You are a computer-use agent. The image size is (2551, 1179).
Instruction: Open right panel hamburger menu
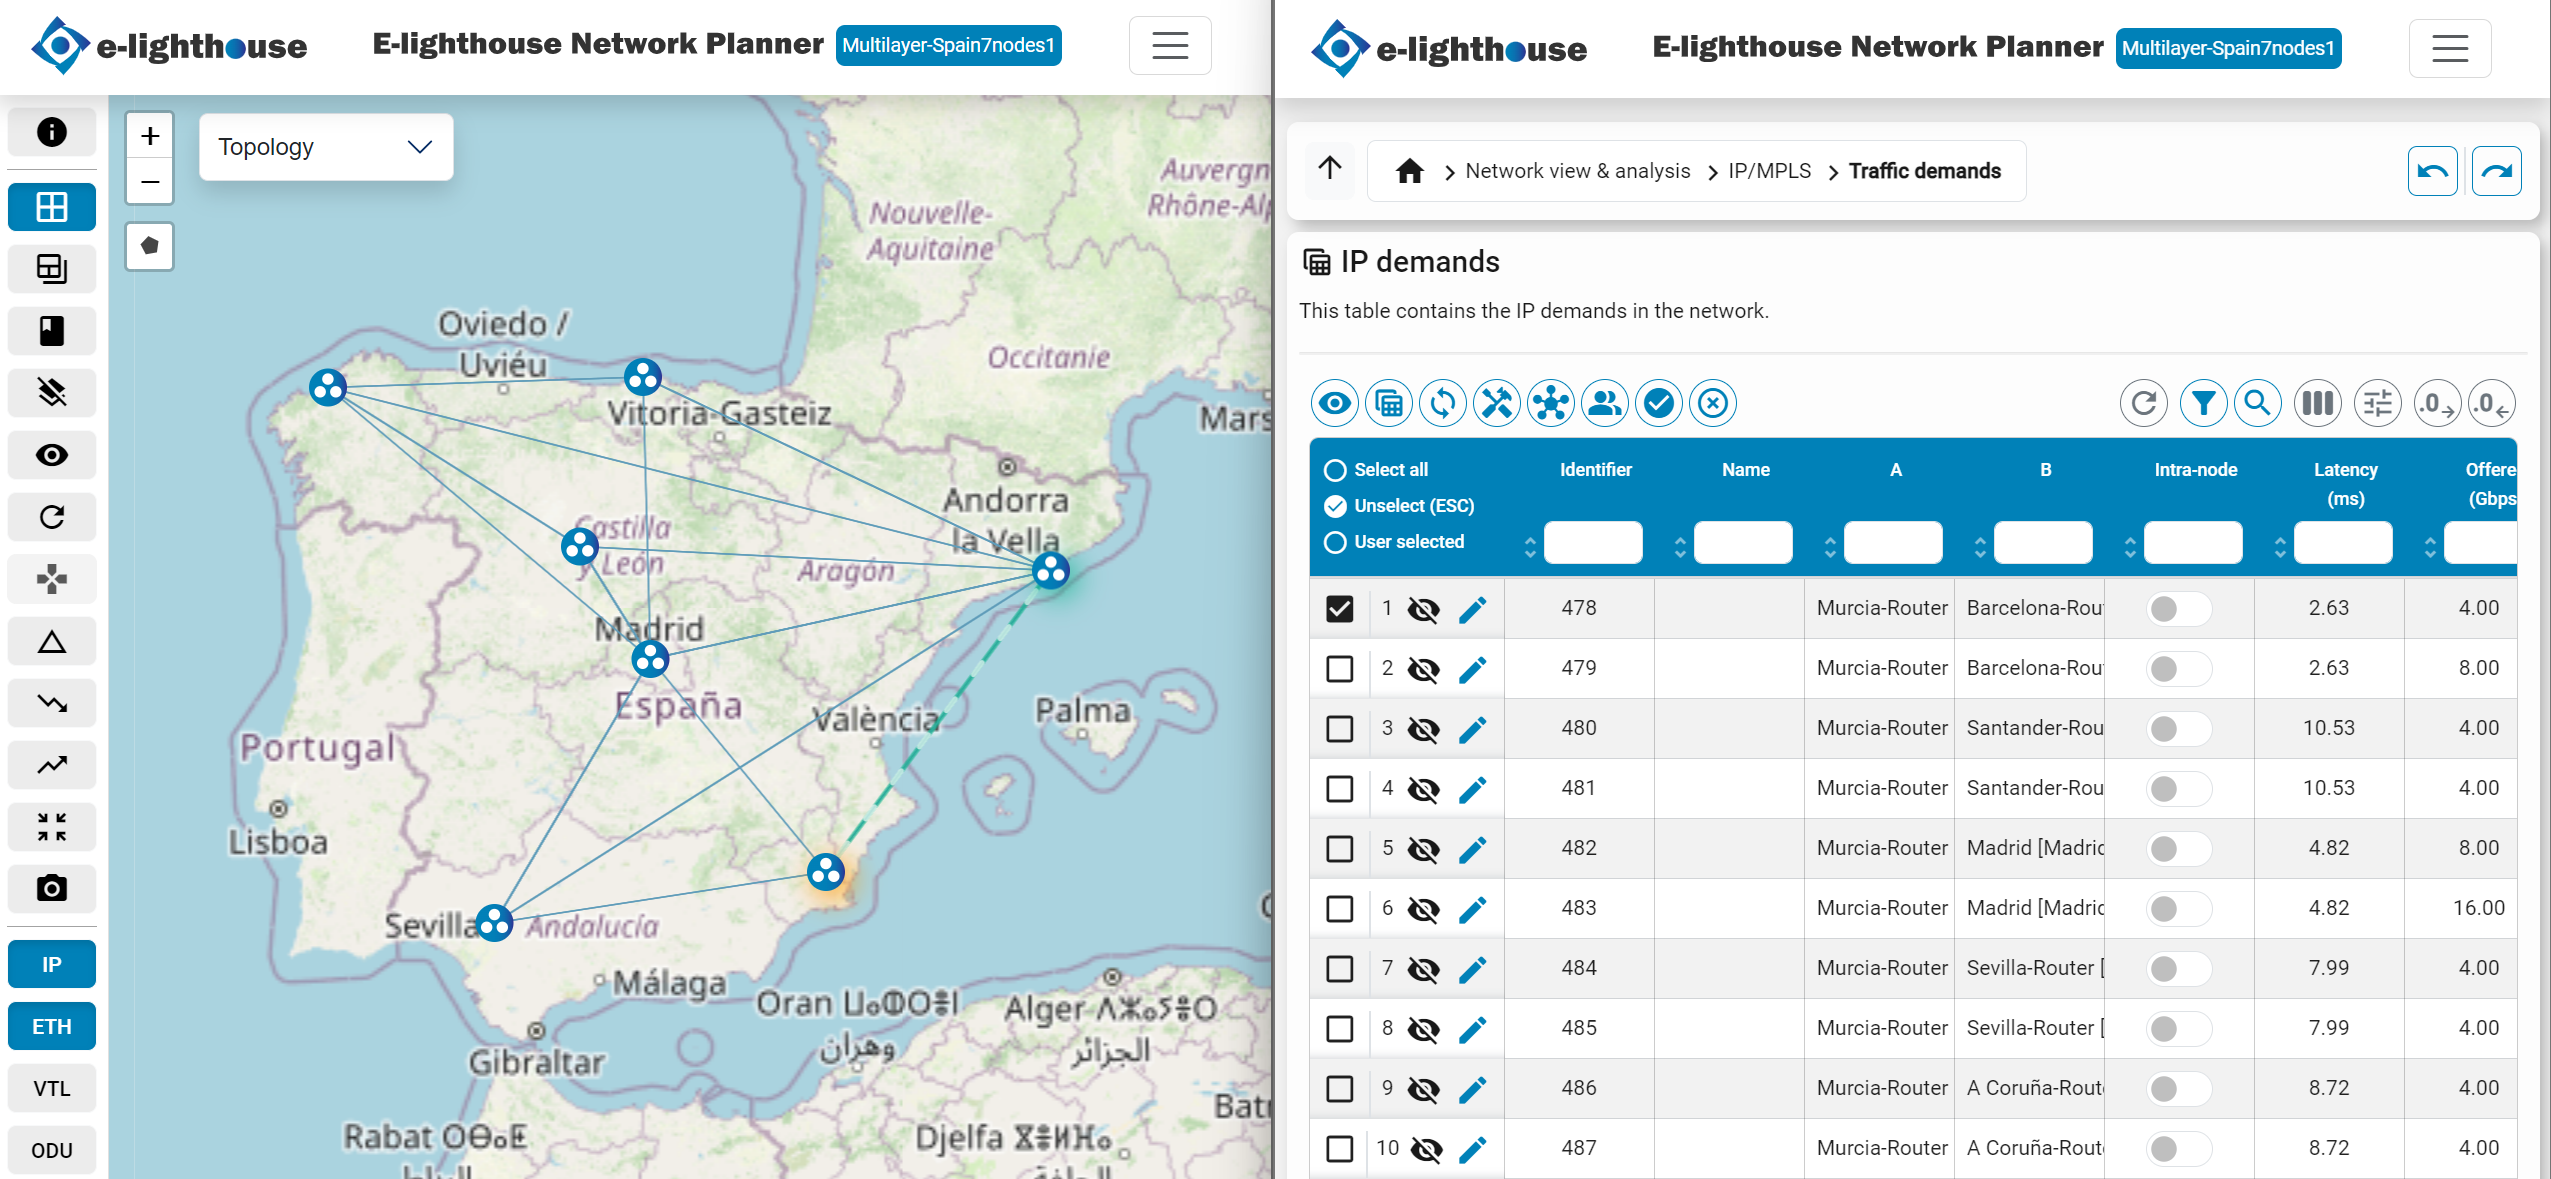(2449, 48)
